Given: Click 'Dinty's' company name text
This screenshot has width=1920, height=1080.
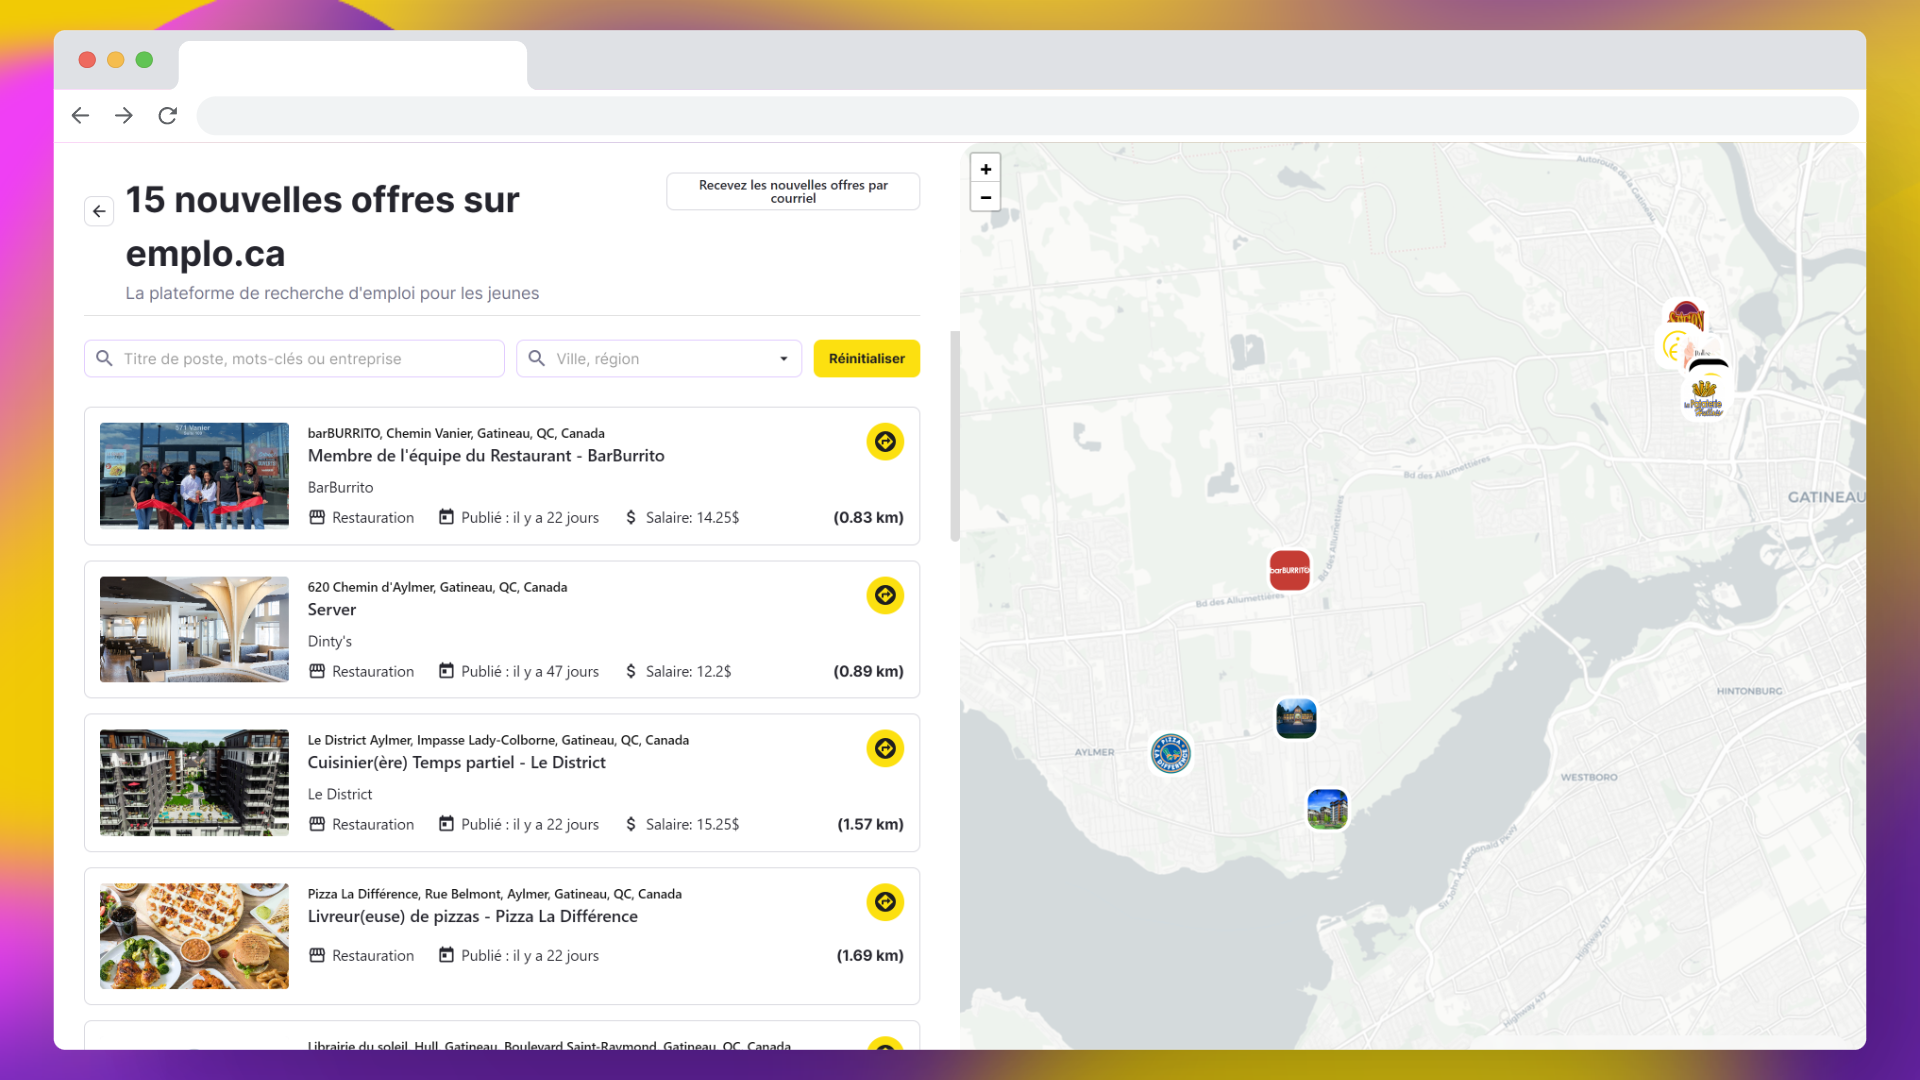Looking at the screenshot, I should tap(330, 642).
